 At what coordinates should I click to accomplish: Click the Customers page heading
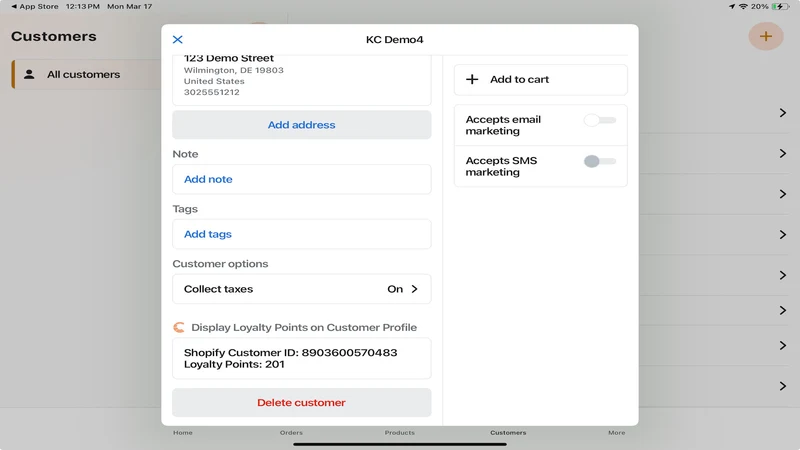pos(54,36)
